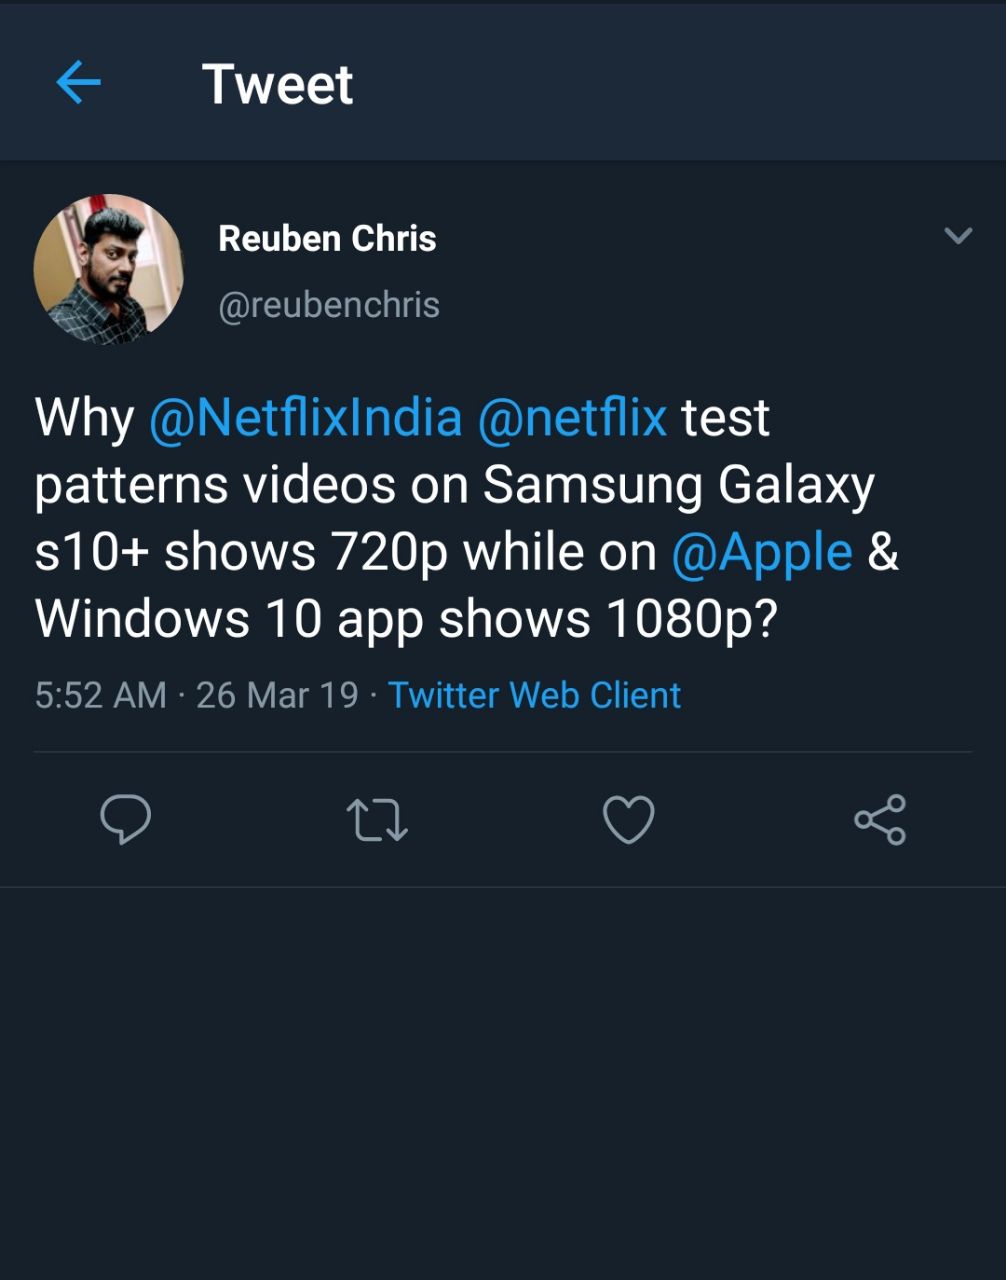Retweet Reuben Chris's tweet
Screen dimensions: 1006x1280
(x=377, y=820)
